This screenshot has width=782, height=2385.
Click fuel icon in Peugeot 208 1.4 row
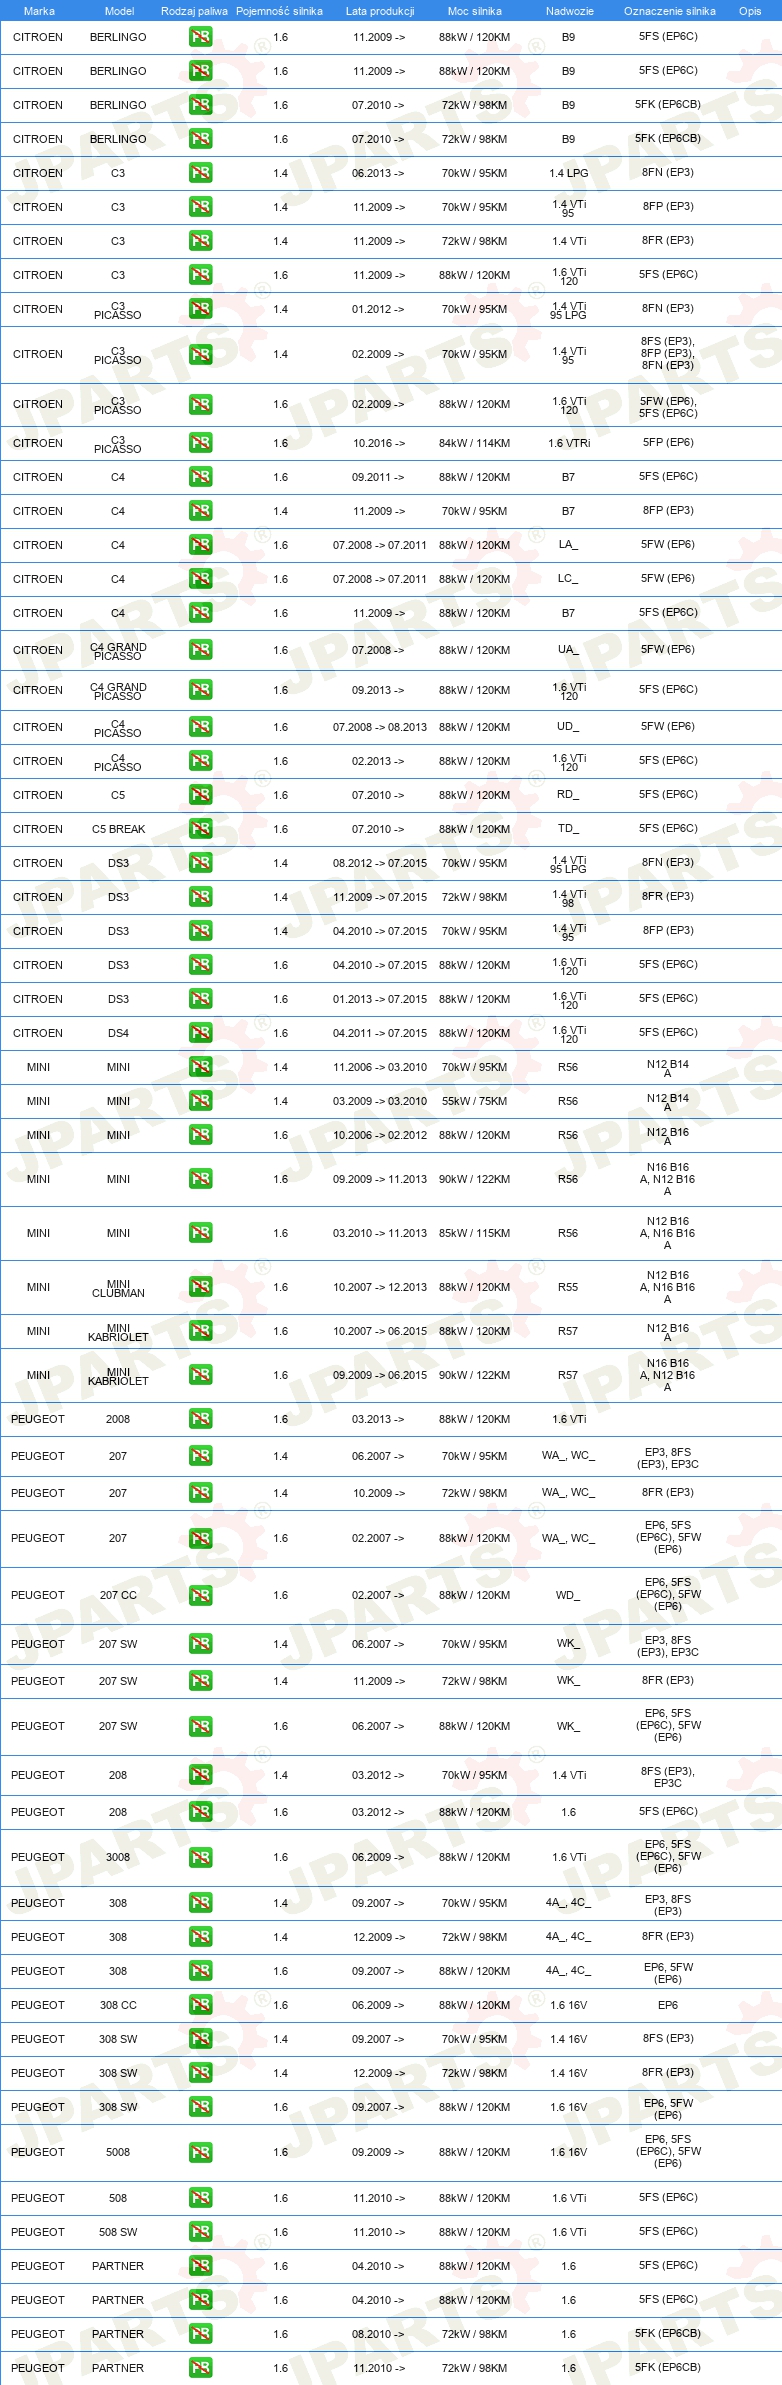click(200, 1775)
